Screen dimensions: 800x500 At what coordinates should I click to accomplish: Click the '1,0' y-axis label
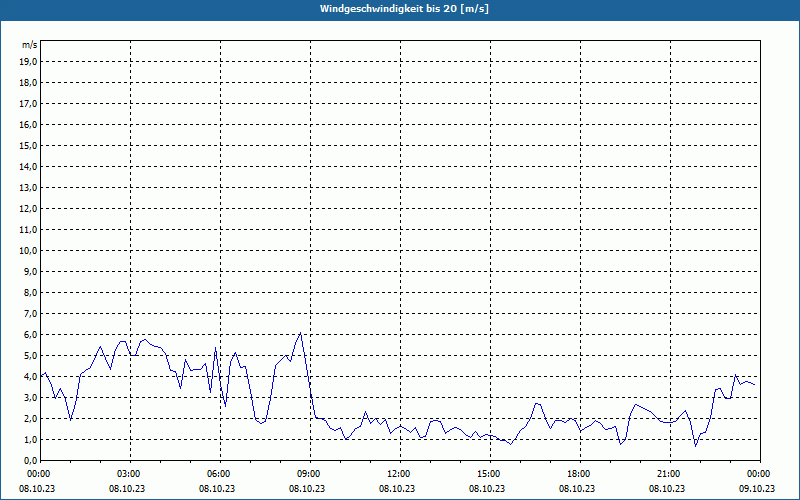(30, 439)
